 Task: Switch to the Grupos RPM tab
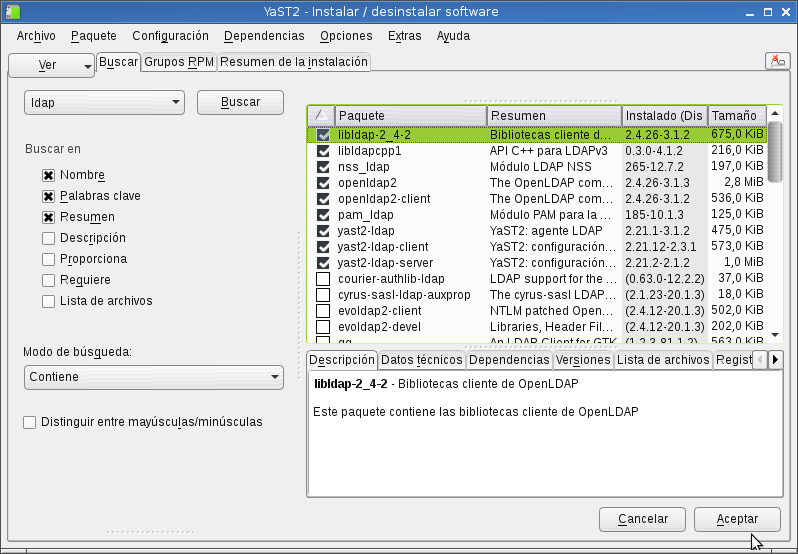[179, 62]
